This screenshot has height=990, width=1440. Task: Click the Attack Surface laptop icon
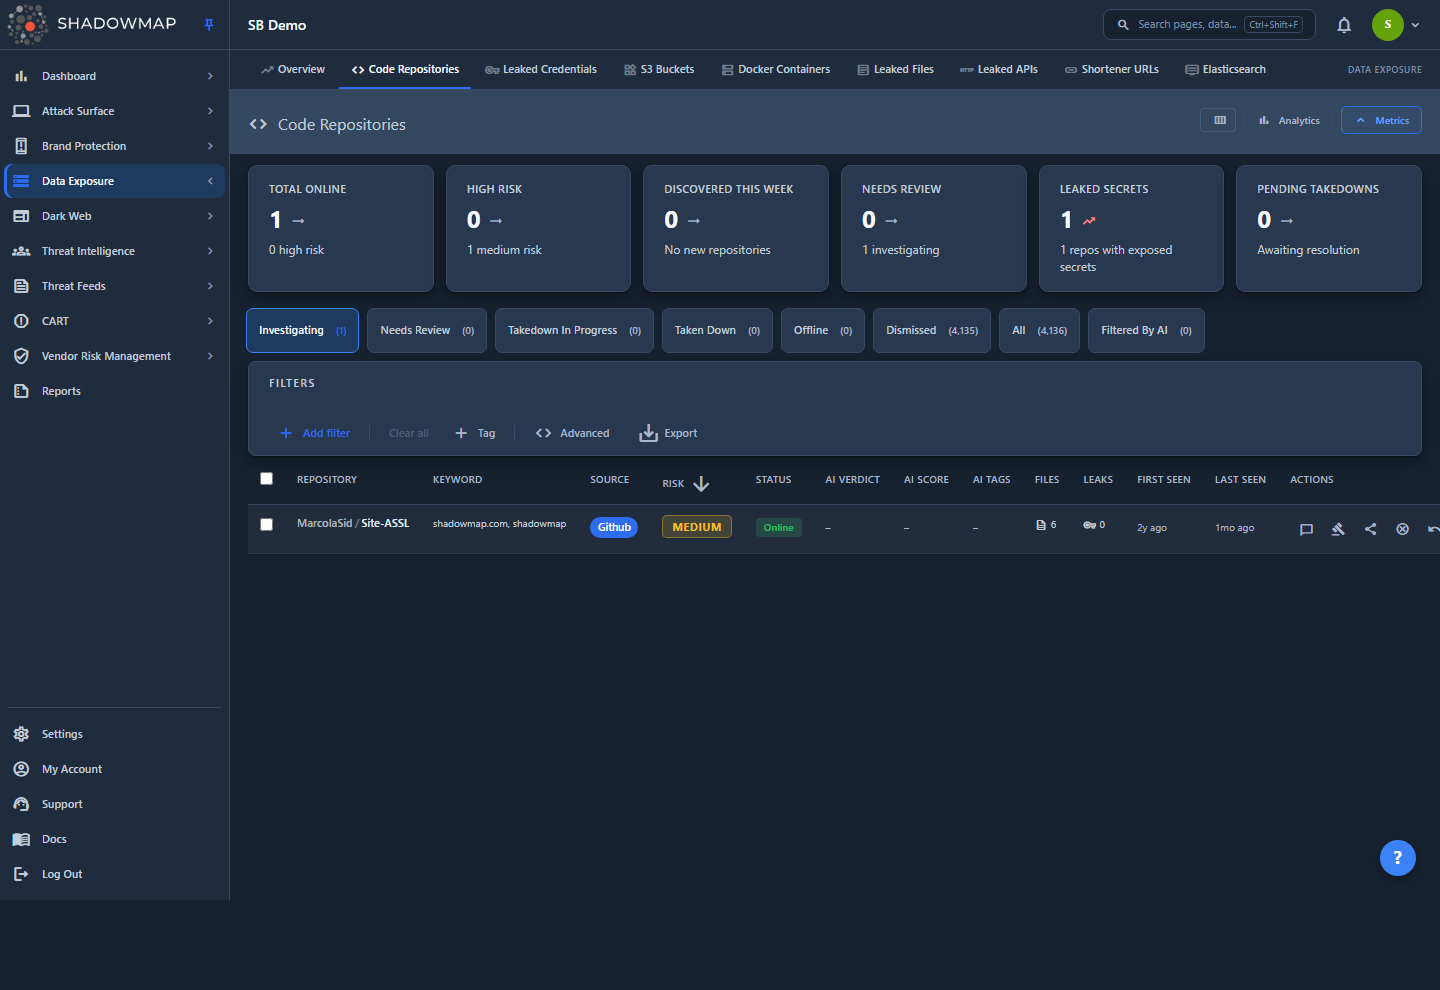click(21, 111)
